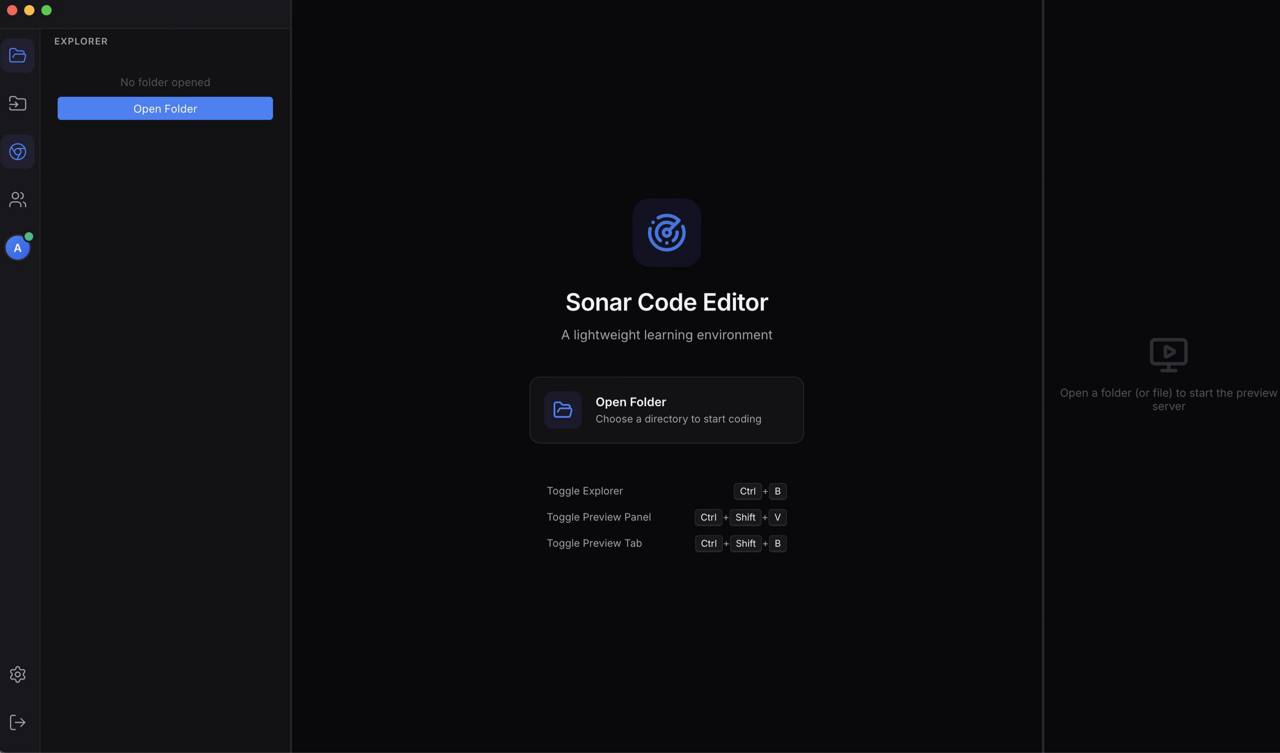Image resolution: width=1280 pixels, height=753 pixels.
Task: Click the No folder opened text
Action: coord(165,82)
